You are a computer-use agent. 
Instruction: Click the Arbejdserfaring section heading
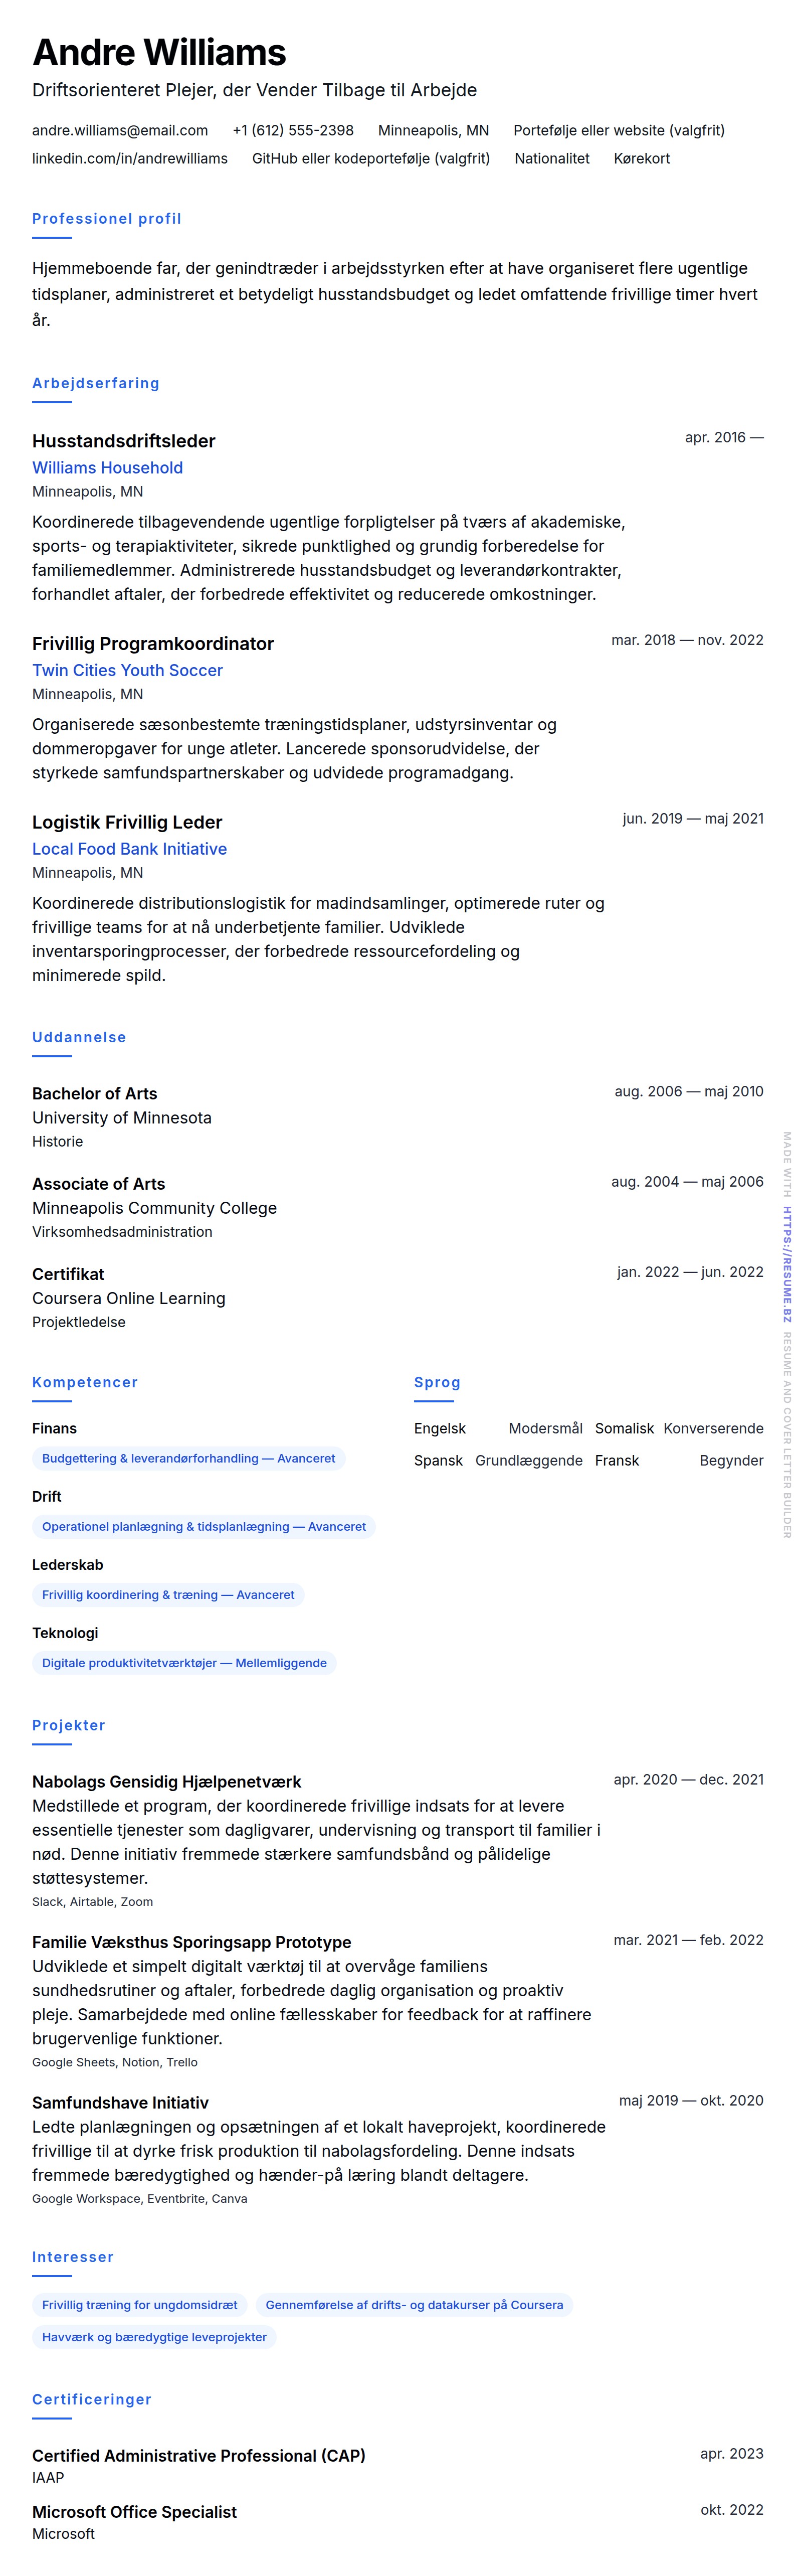96,383
